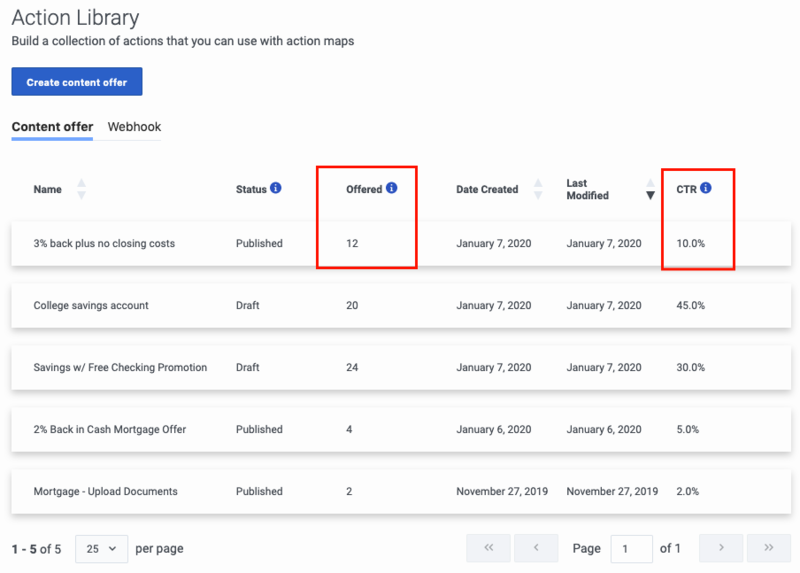
Task: Open 2% Back in Cash Mortgage Offer
Action: coord(110,429)
